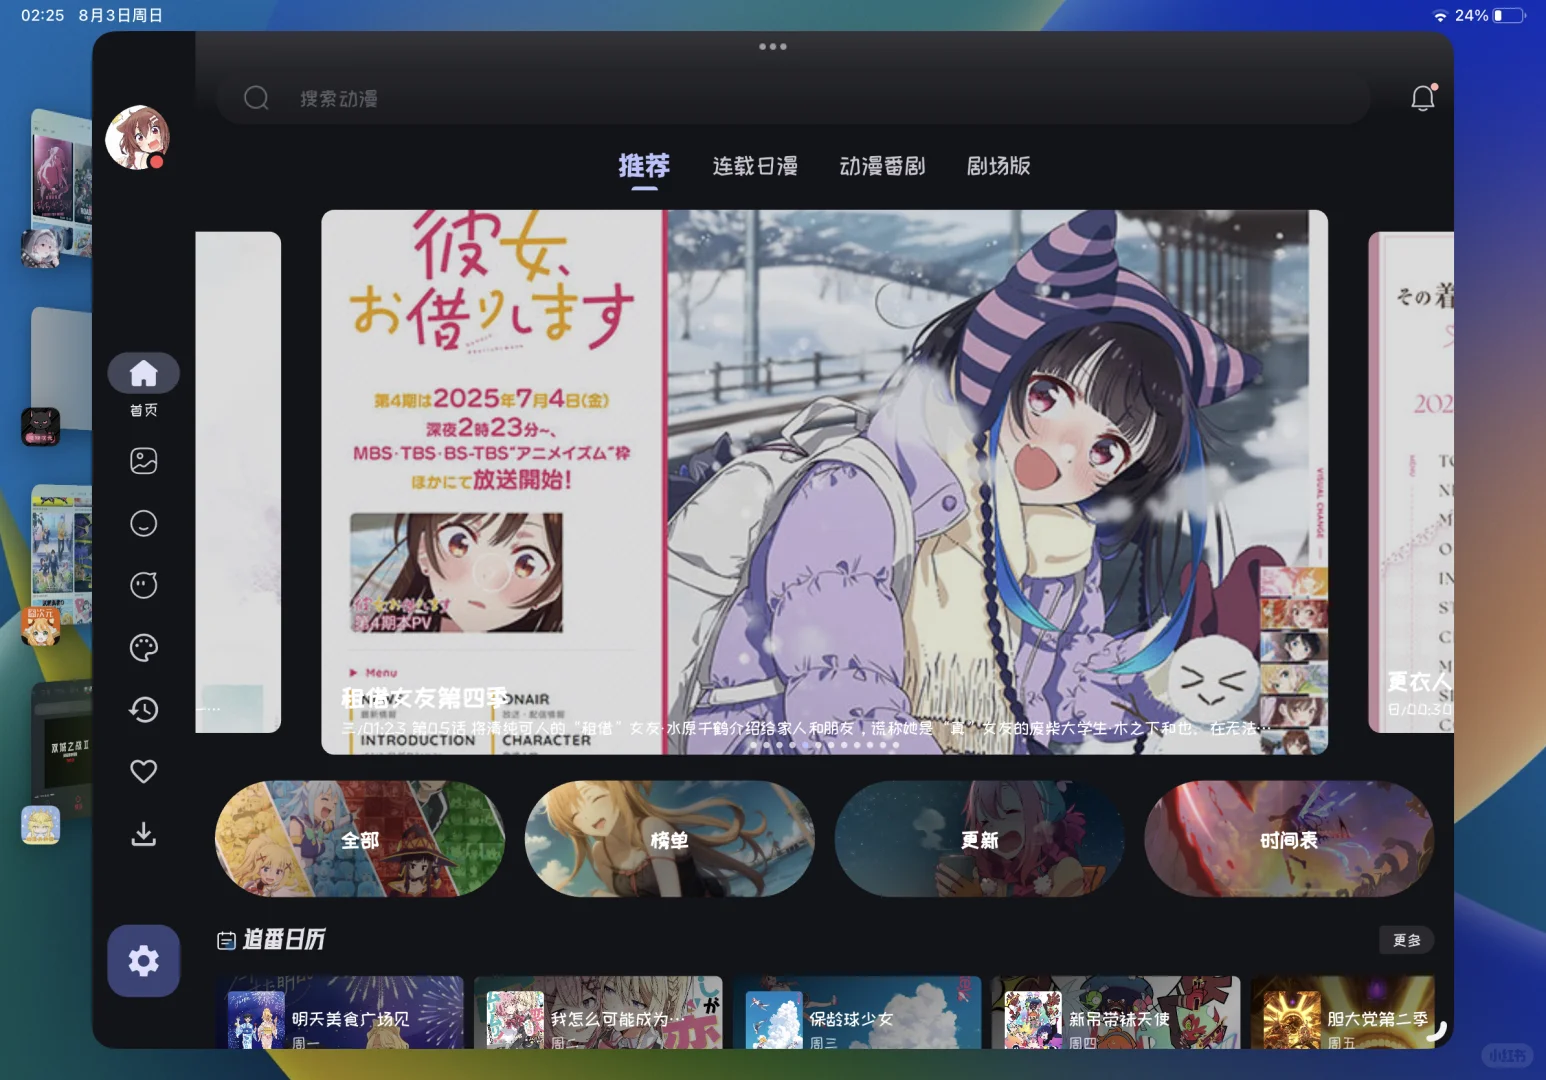The width and height of the screenshot is (1546, 1080).
Task: Open the theme palette sidebar icon
Action: (x=143, y=648)
